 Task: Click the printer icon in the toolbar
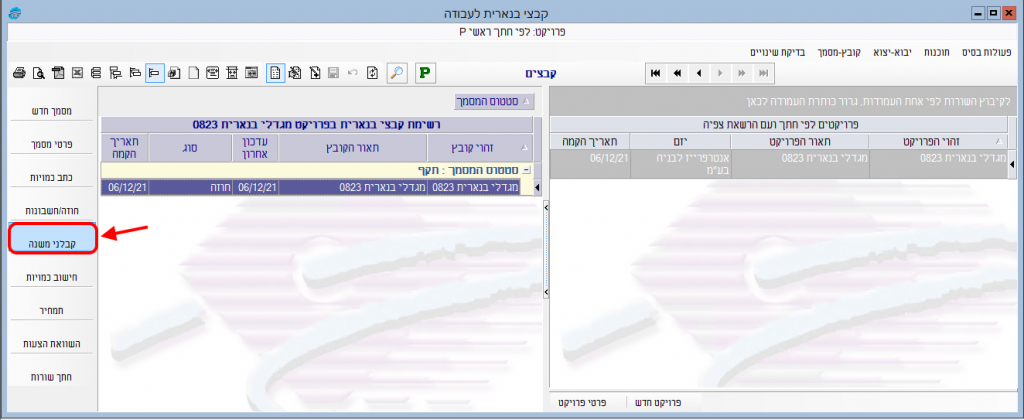20,73
